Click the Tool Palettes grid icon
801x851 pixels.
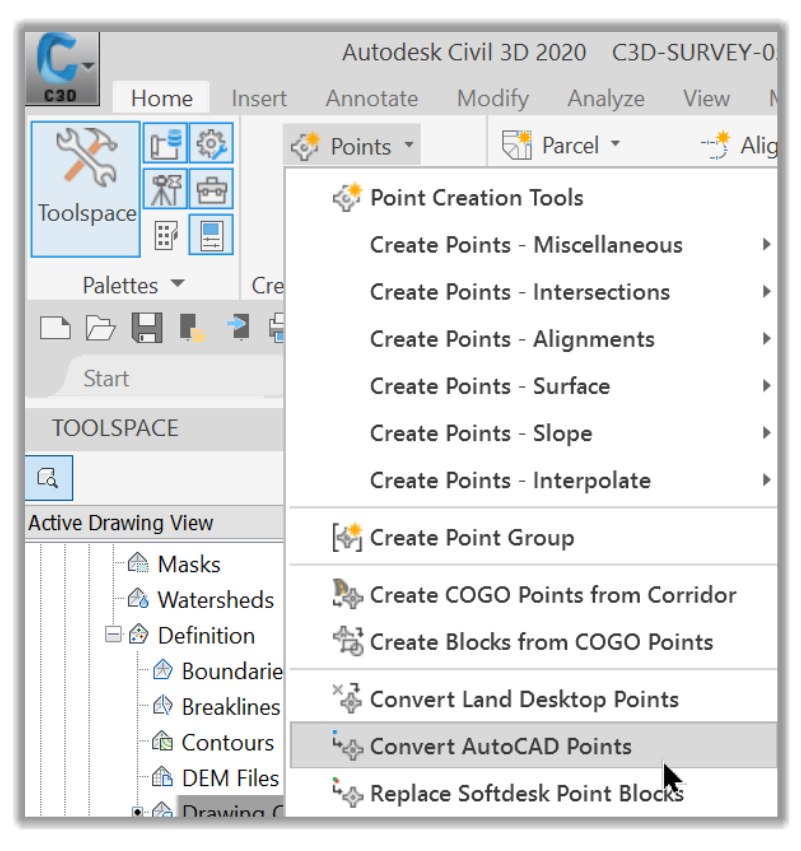[x=166, y=235]
